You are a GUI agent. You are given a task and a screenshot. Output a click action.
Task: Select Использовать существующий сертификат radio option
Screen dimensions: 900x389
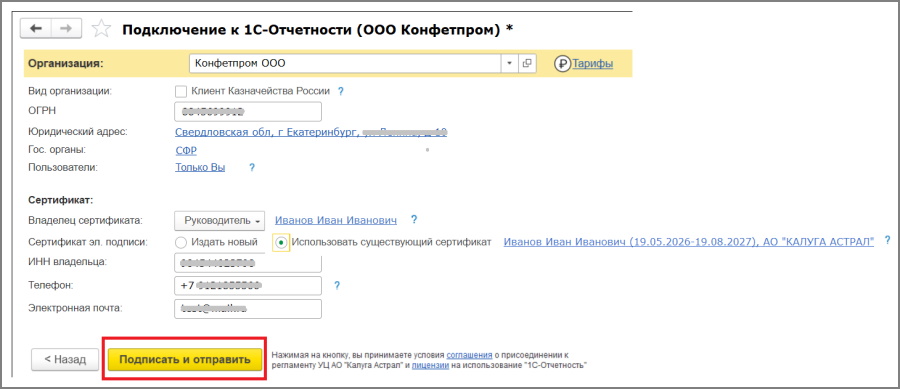point(281,242)
